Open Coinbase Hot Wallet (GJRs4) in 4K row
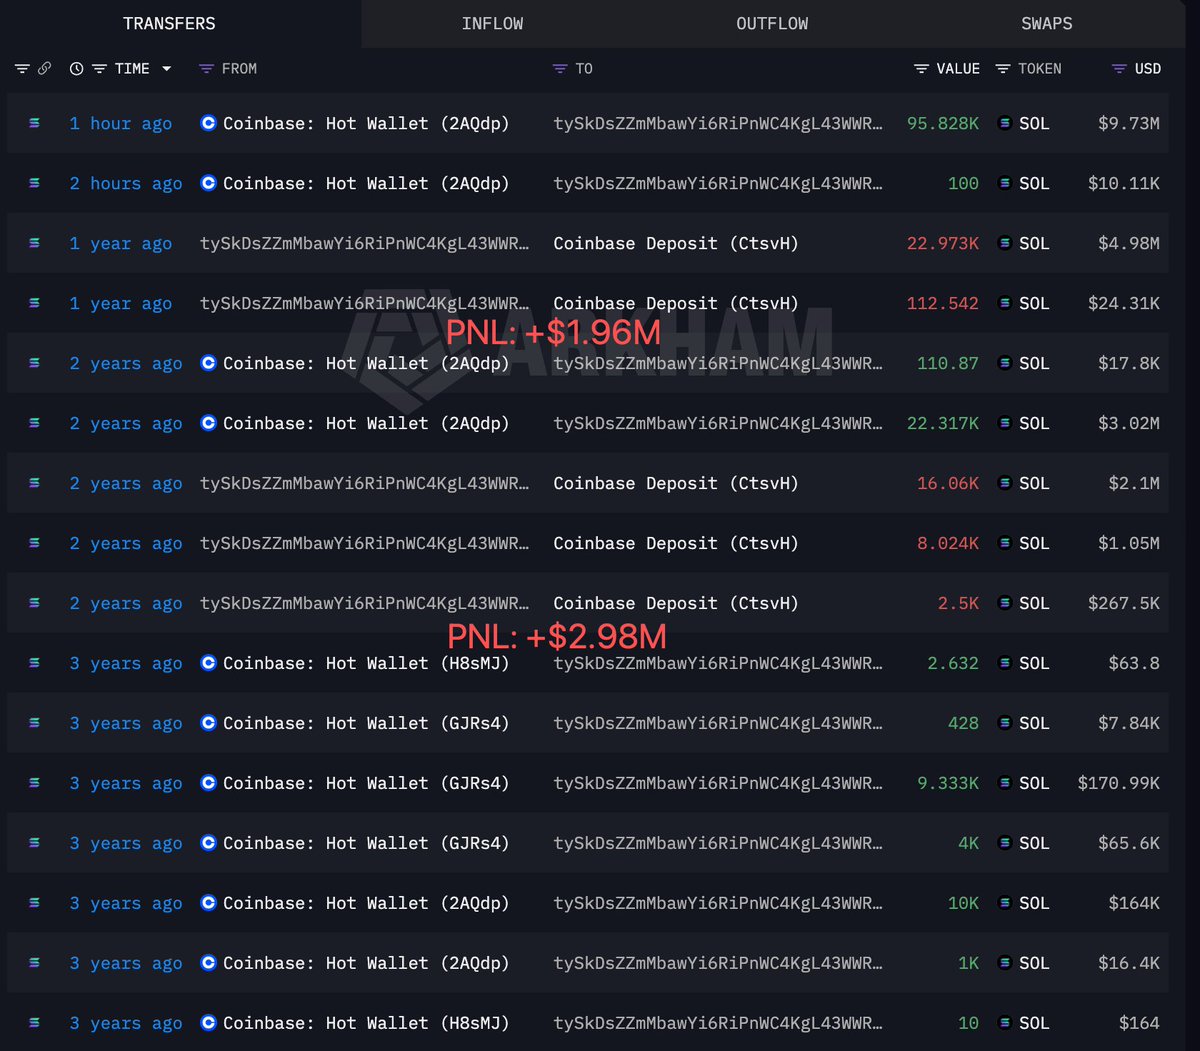The height and width of the screenshot is (1051, 1200). (x=366, y=844)
